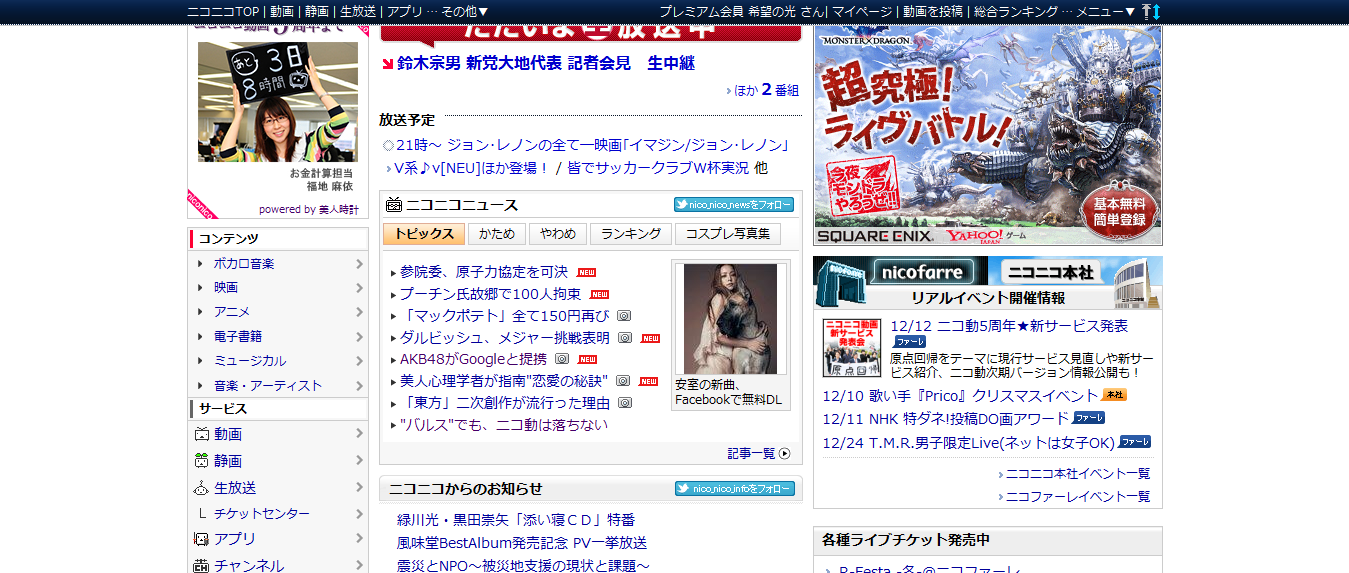
Task: Open "バルス"でも、ニコ動は落ちない headline
Action: [503, 425]
